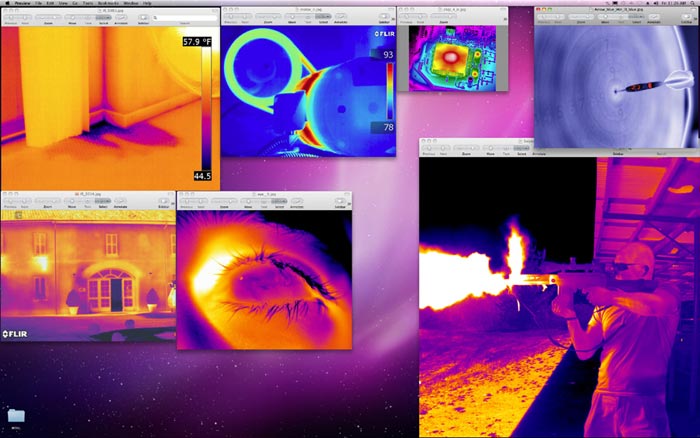Click Zoom control in dart window
The height and width of the screenshot is (438, 700).
[581, 17]
